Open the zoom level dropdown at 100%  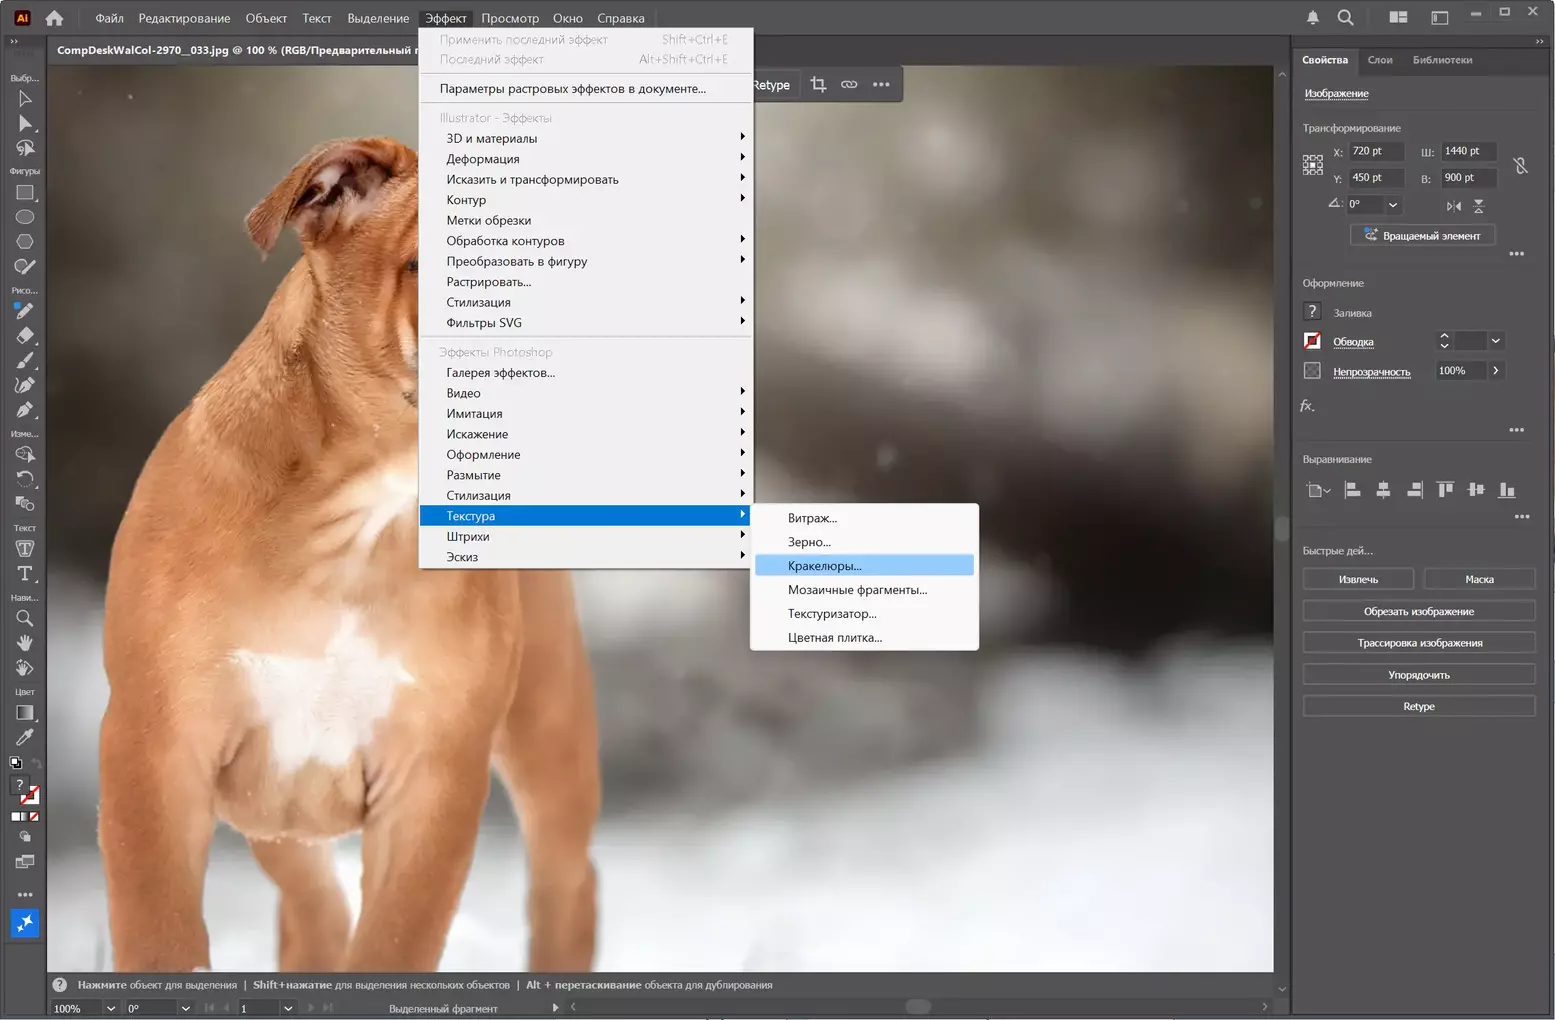(110, 1008)
